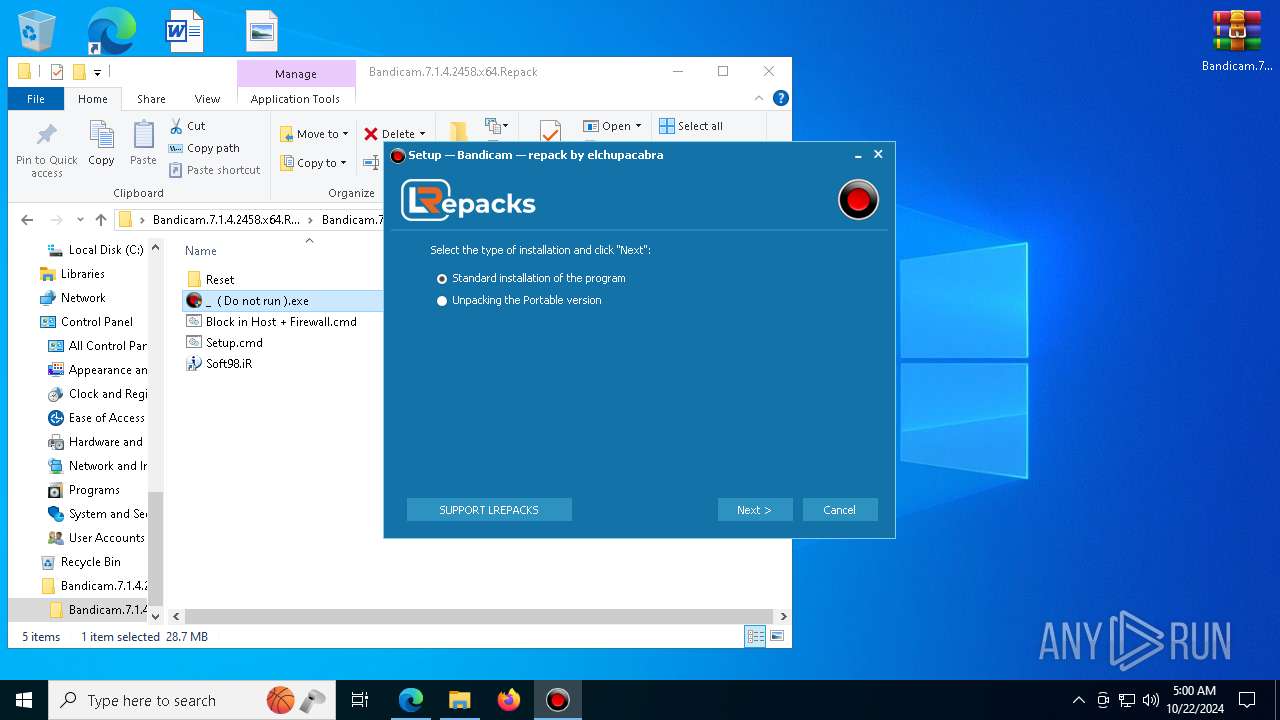Switch to the View ribbon tab

pos(207,99)
